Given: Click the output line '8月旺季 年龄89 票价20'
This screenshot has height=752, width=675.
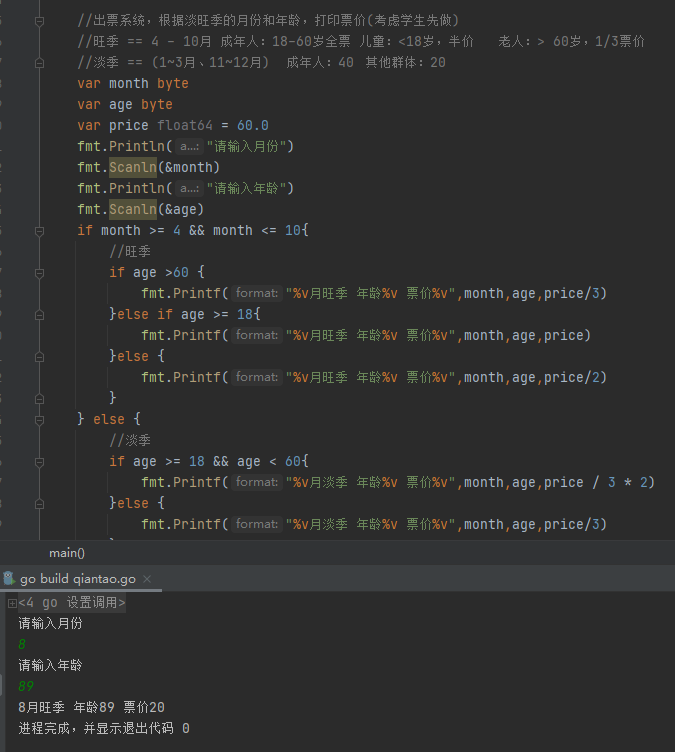Looking at the screenshot, I should point(91,707).
